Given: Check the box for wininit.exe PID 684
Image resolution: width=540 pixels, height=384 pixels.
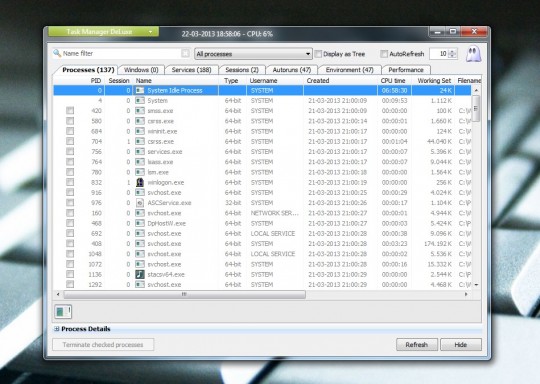Looking at the screenshot, I should click(x=70, y=131).
